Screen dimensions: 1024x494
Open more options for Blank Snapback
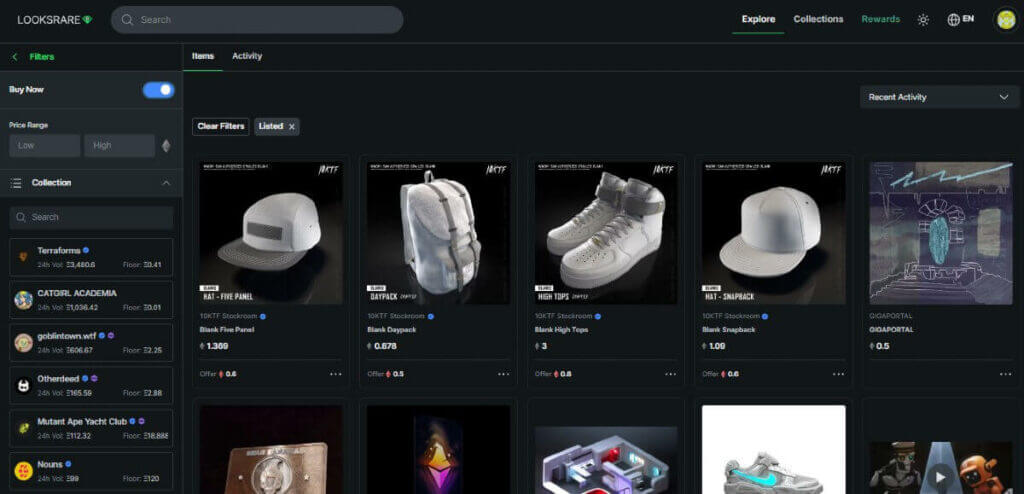pos(839,374)
